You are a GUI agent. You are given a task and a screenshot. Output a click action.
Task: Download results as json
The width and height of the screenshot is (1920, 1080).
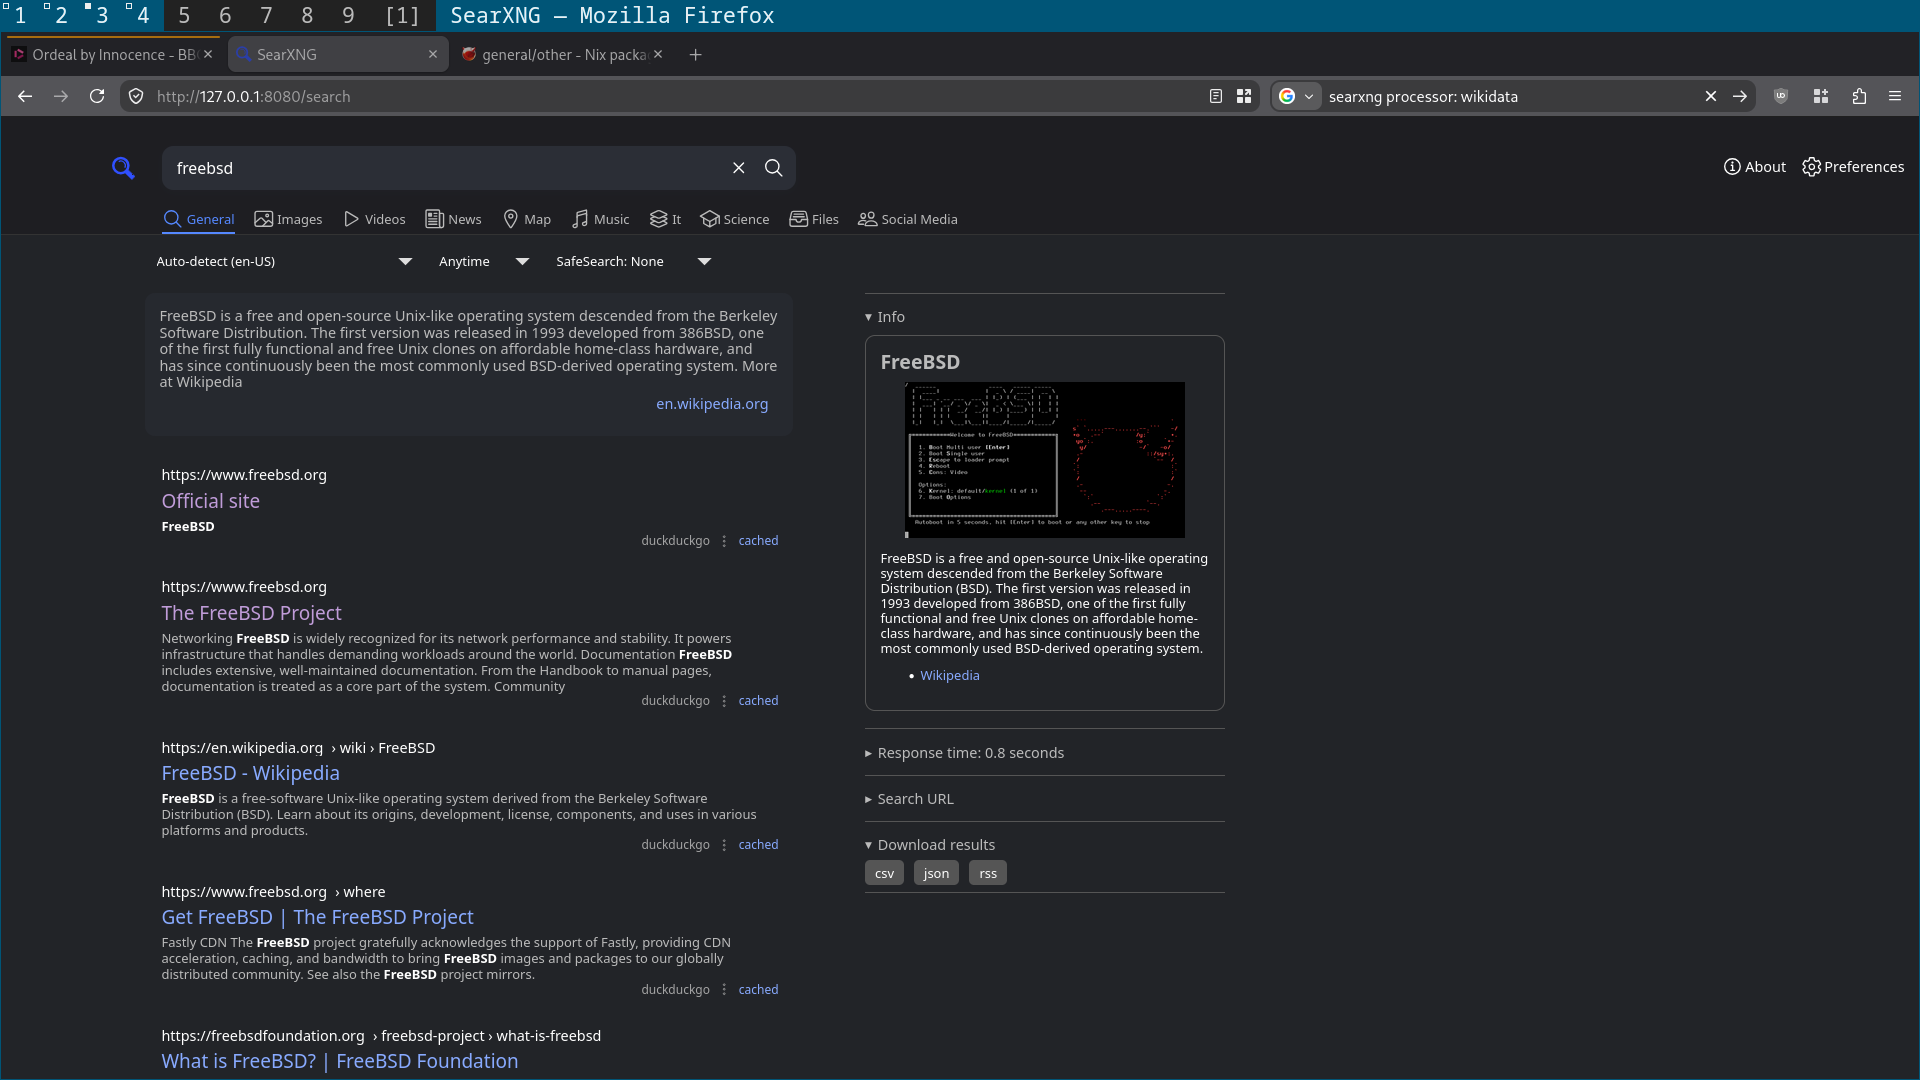coord(937,873)
